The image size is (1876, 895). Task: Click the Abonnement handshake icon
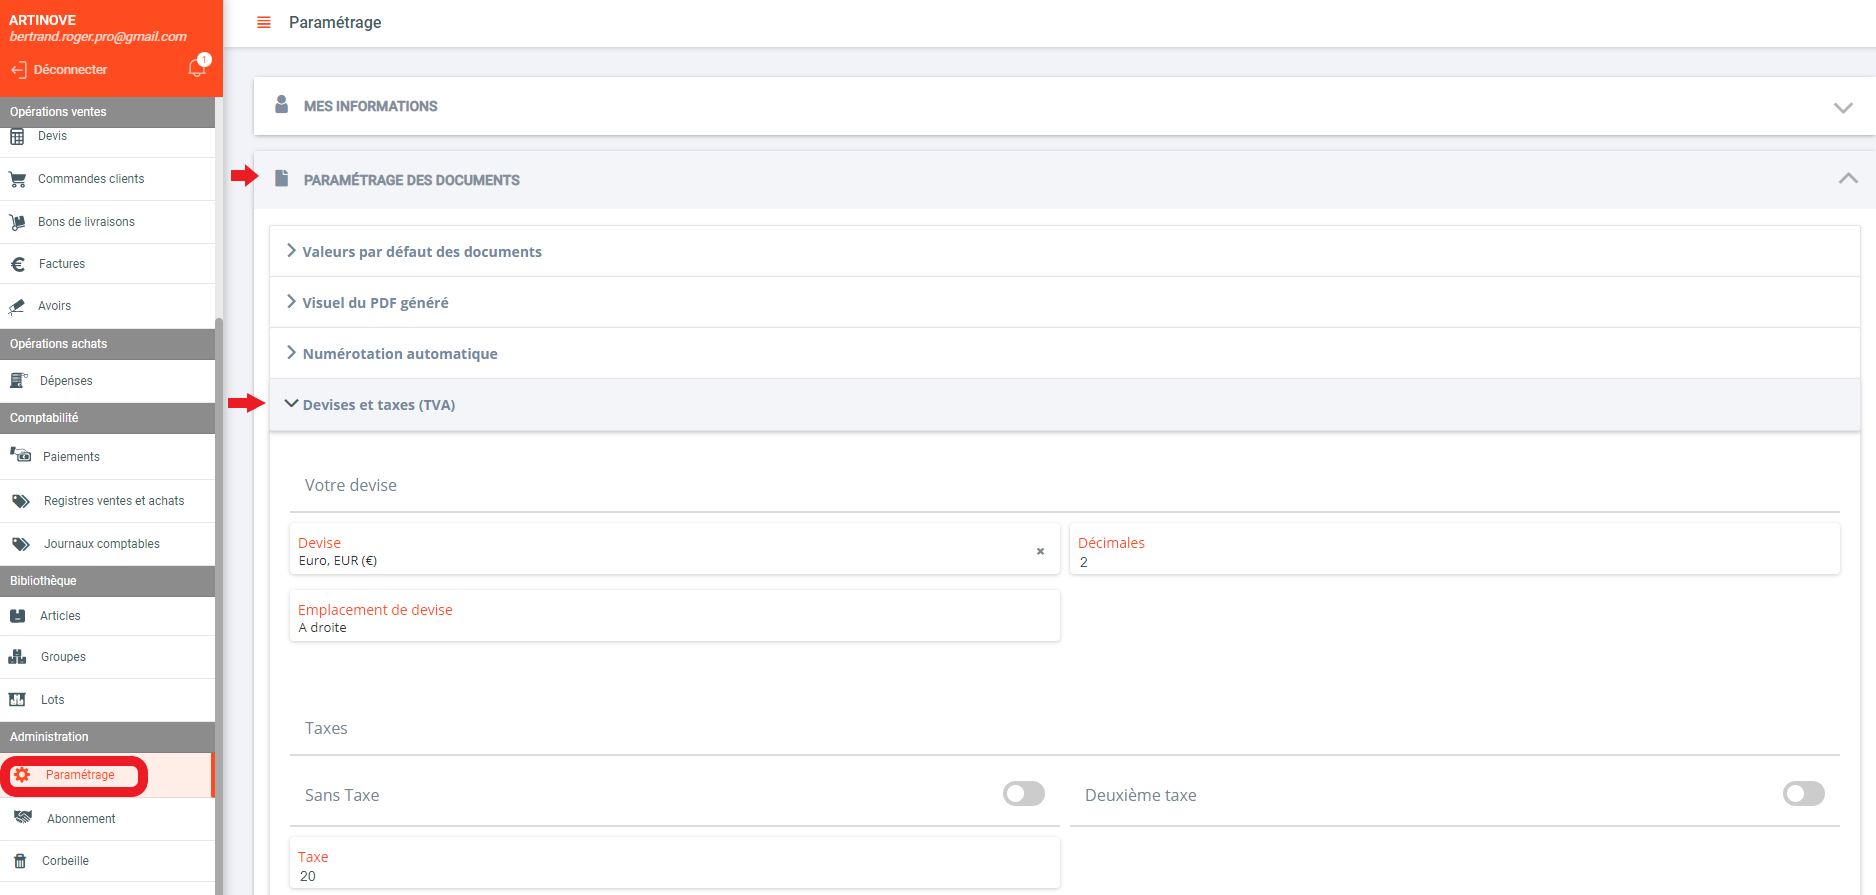[23, 818]
